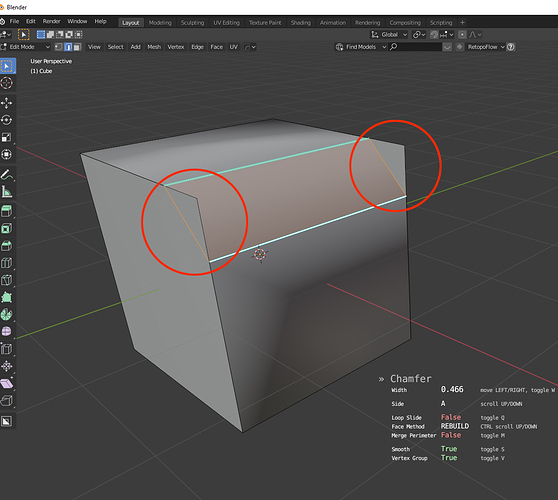This screenshot has width=558, height=500.
Task: Select the Poly Build tool
Action: pos(7,297)
